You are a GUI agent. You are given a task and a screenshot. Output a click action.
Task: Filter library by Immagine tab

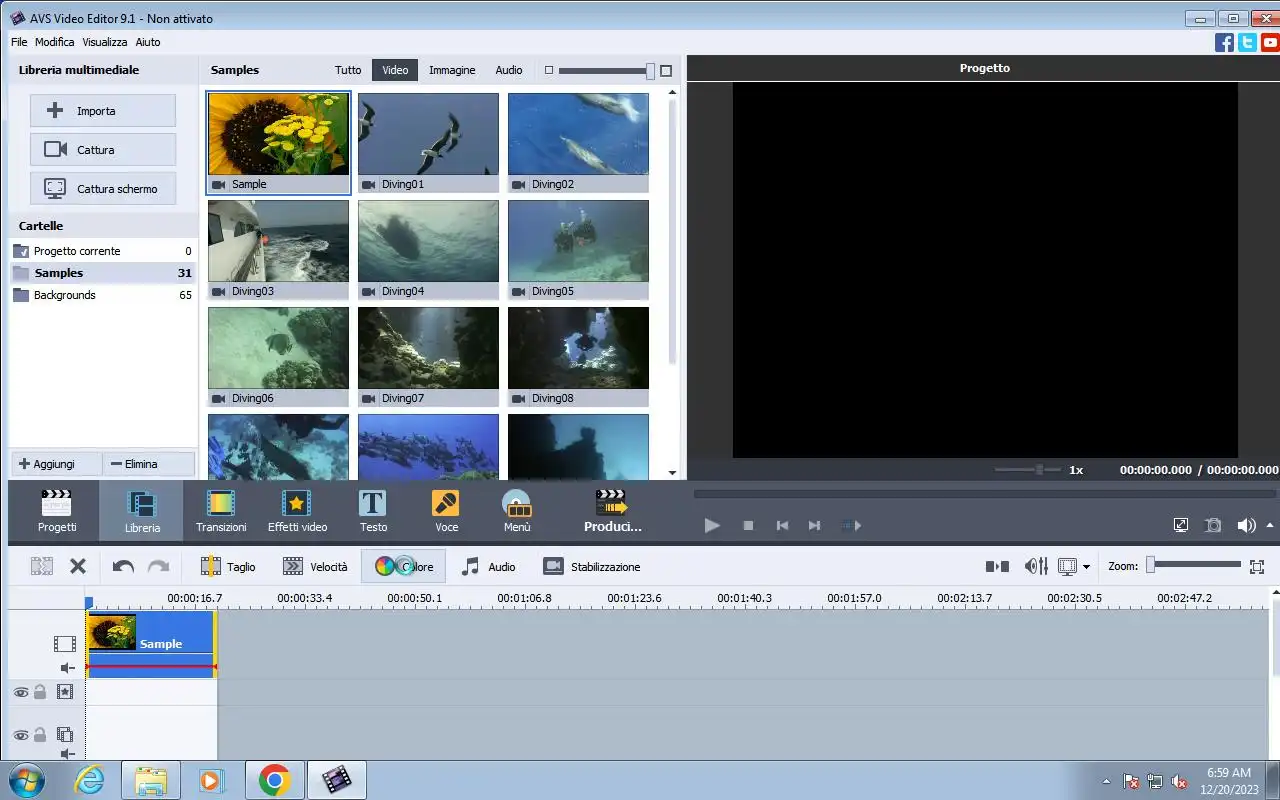452,70
